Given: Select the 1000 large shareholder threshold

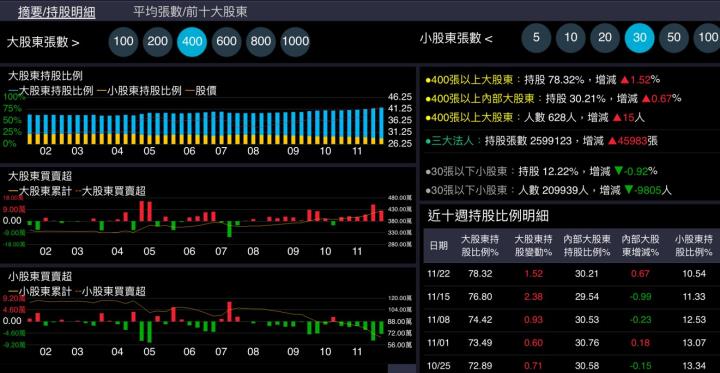Looking at the screenshot, I should (295, 42).
